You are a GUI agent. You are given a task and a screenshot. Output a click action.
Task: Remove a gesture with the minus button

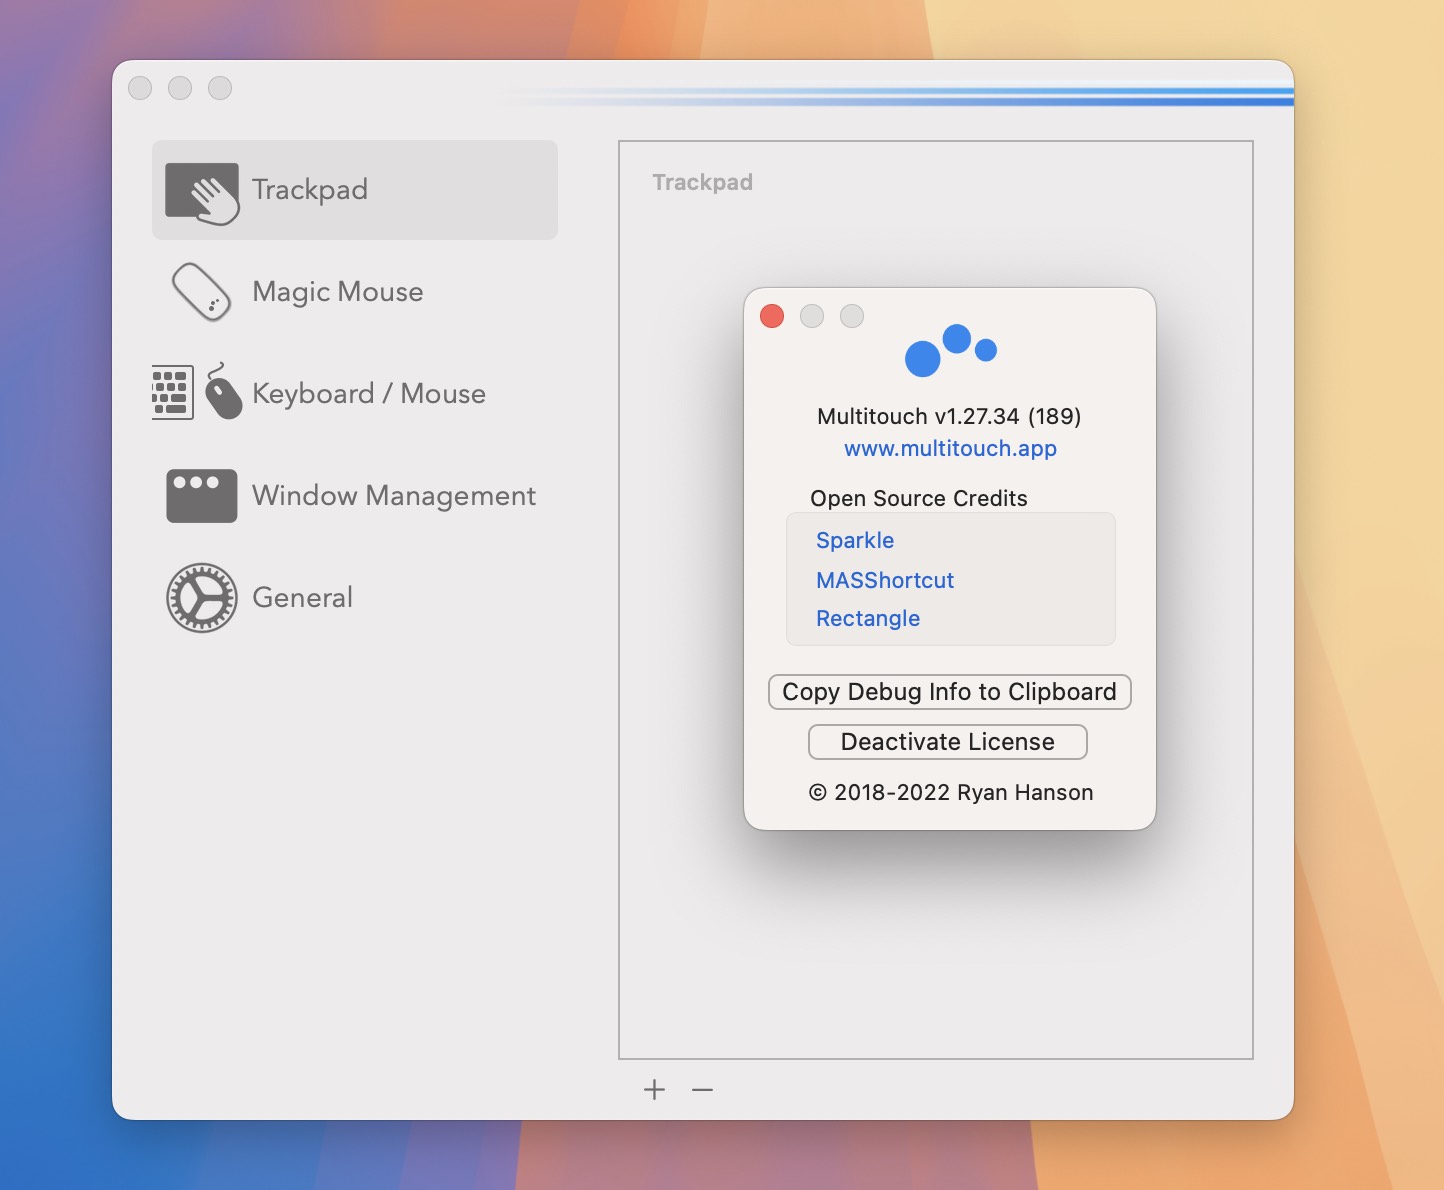(x=703, y=1089)
